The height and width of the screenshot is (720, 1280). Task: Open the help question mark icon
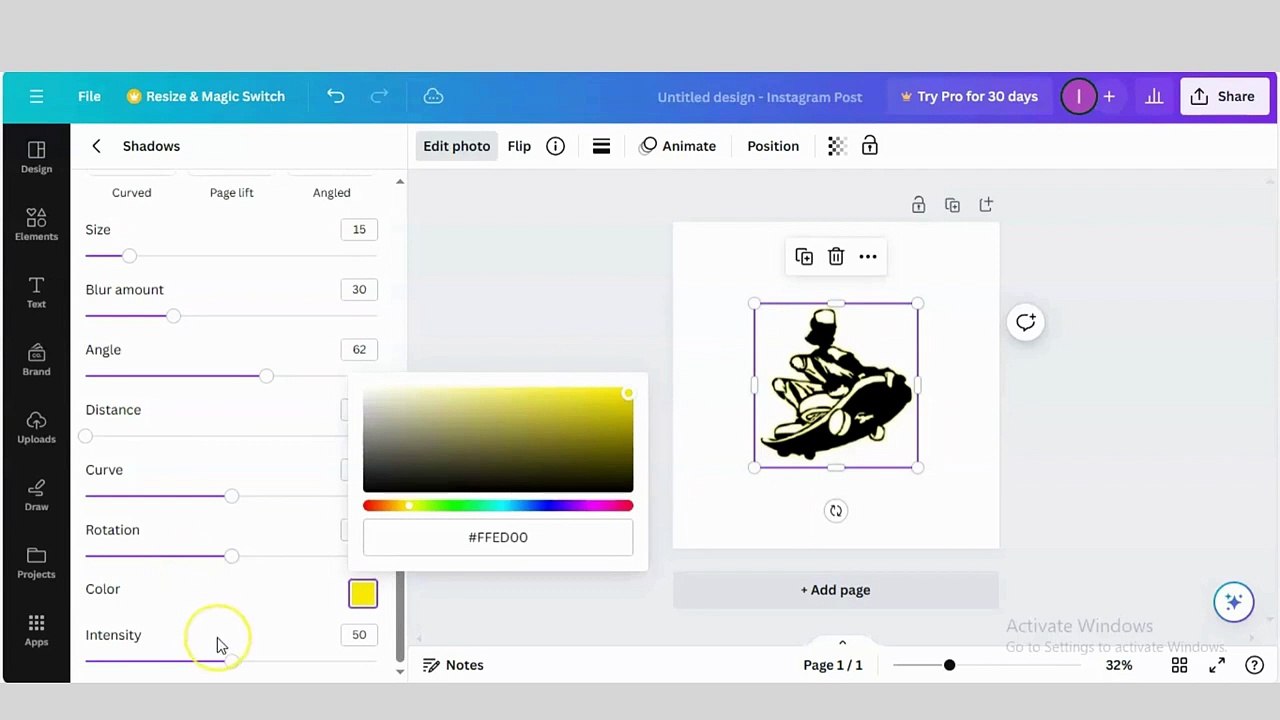point(1254,665)
